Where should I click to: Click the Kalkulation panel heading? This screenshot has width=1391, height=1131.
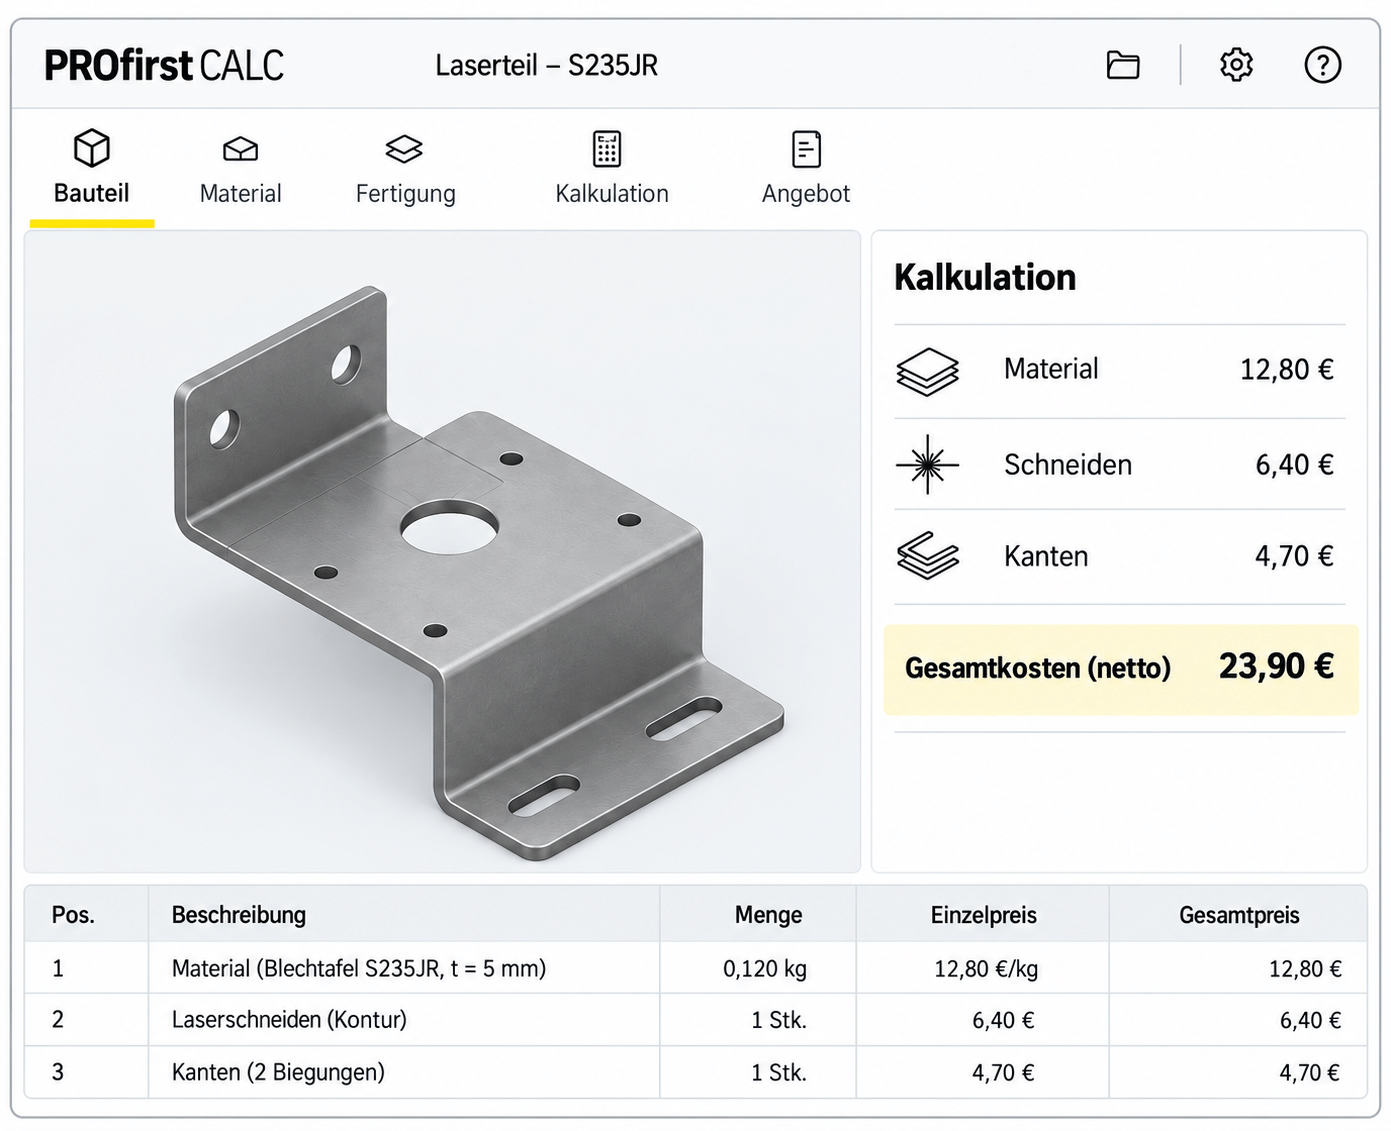[x=985, y=277]
